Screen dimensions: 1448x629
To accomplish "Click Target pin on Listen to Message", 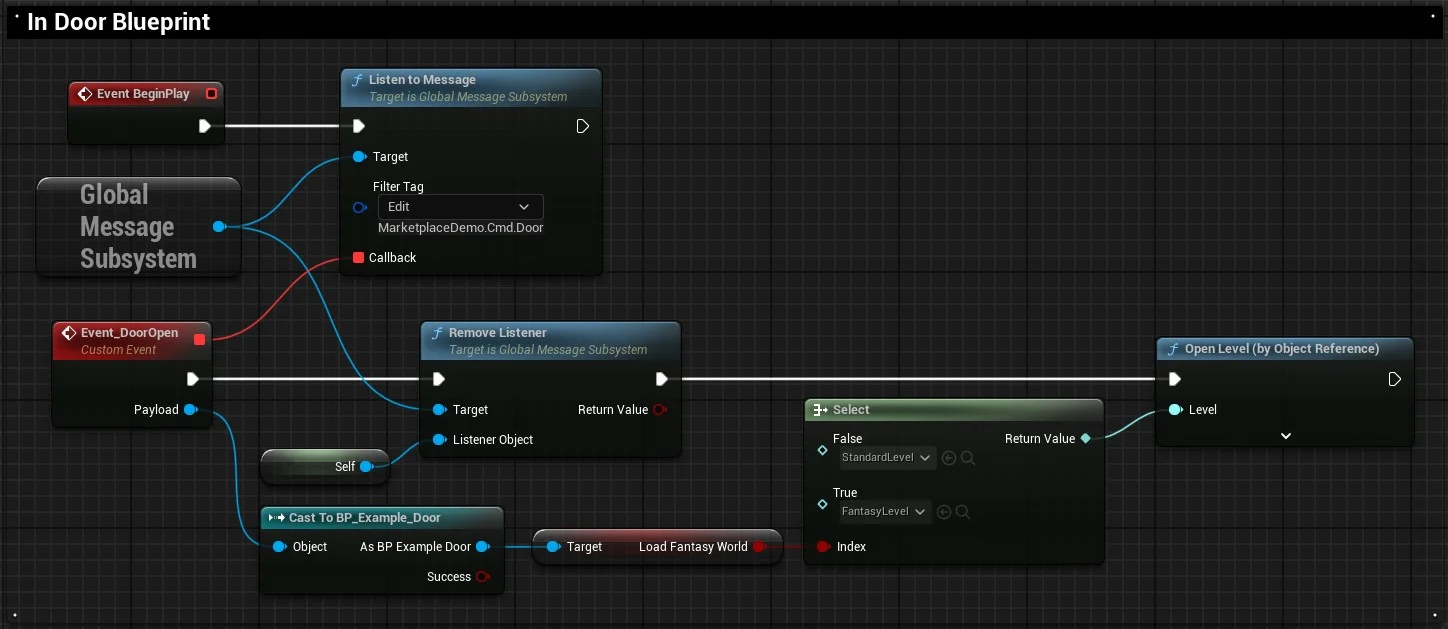I will [359, 157].
